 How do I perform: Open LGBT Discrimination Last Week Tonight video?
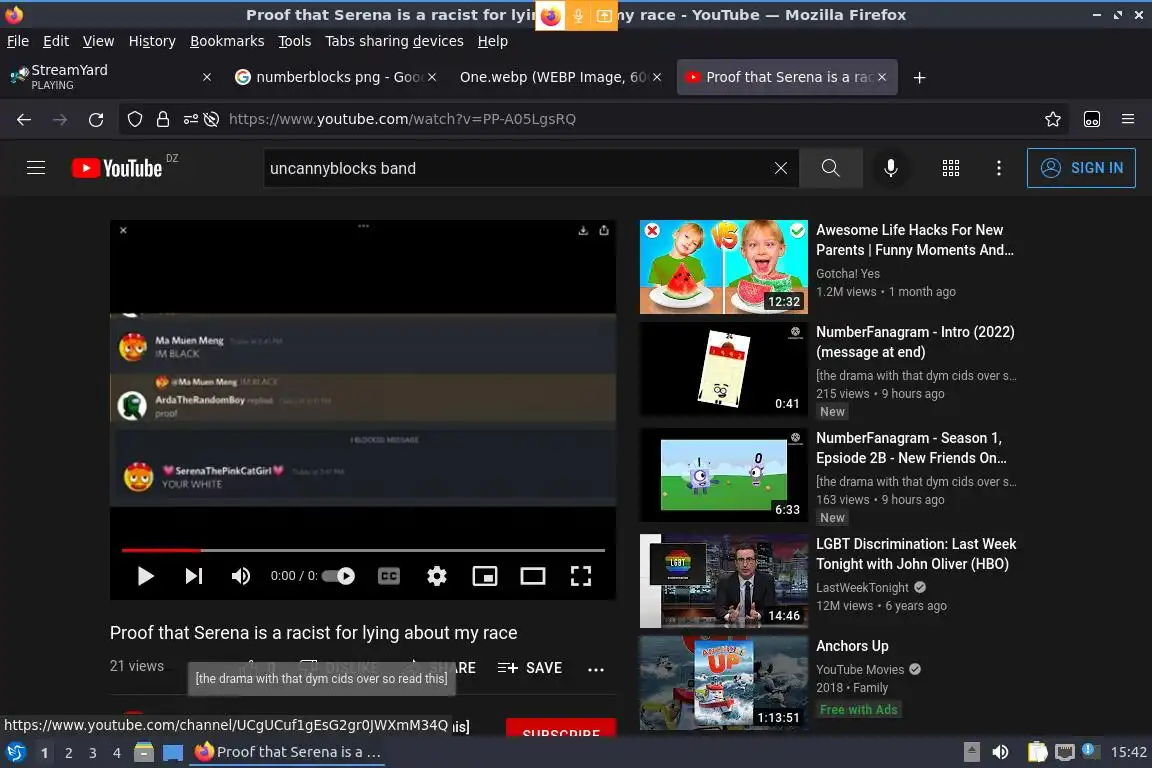[916, 553]
